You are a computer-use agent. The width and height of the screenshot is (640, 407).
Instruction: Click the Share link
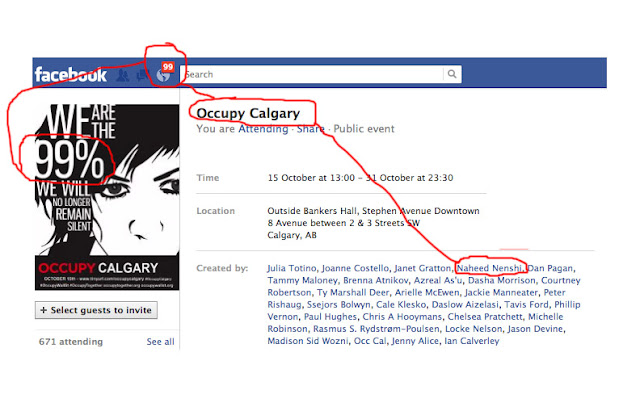[x=310, y=129]
